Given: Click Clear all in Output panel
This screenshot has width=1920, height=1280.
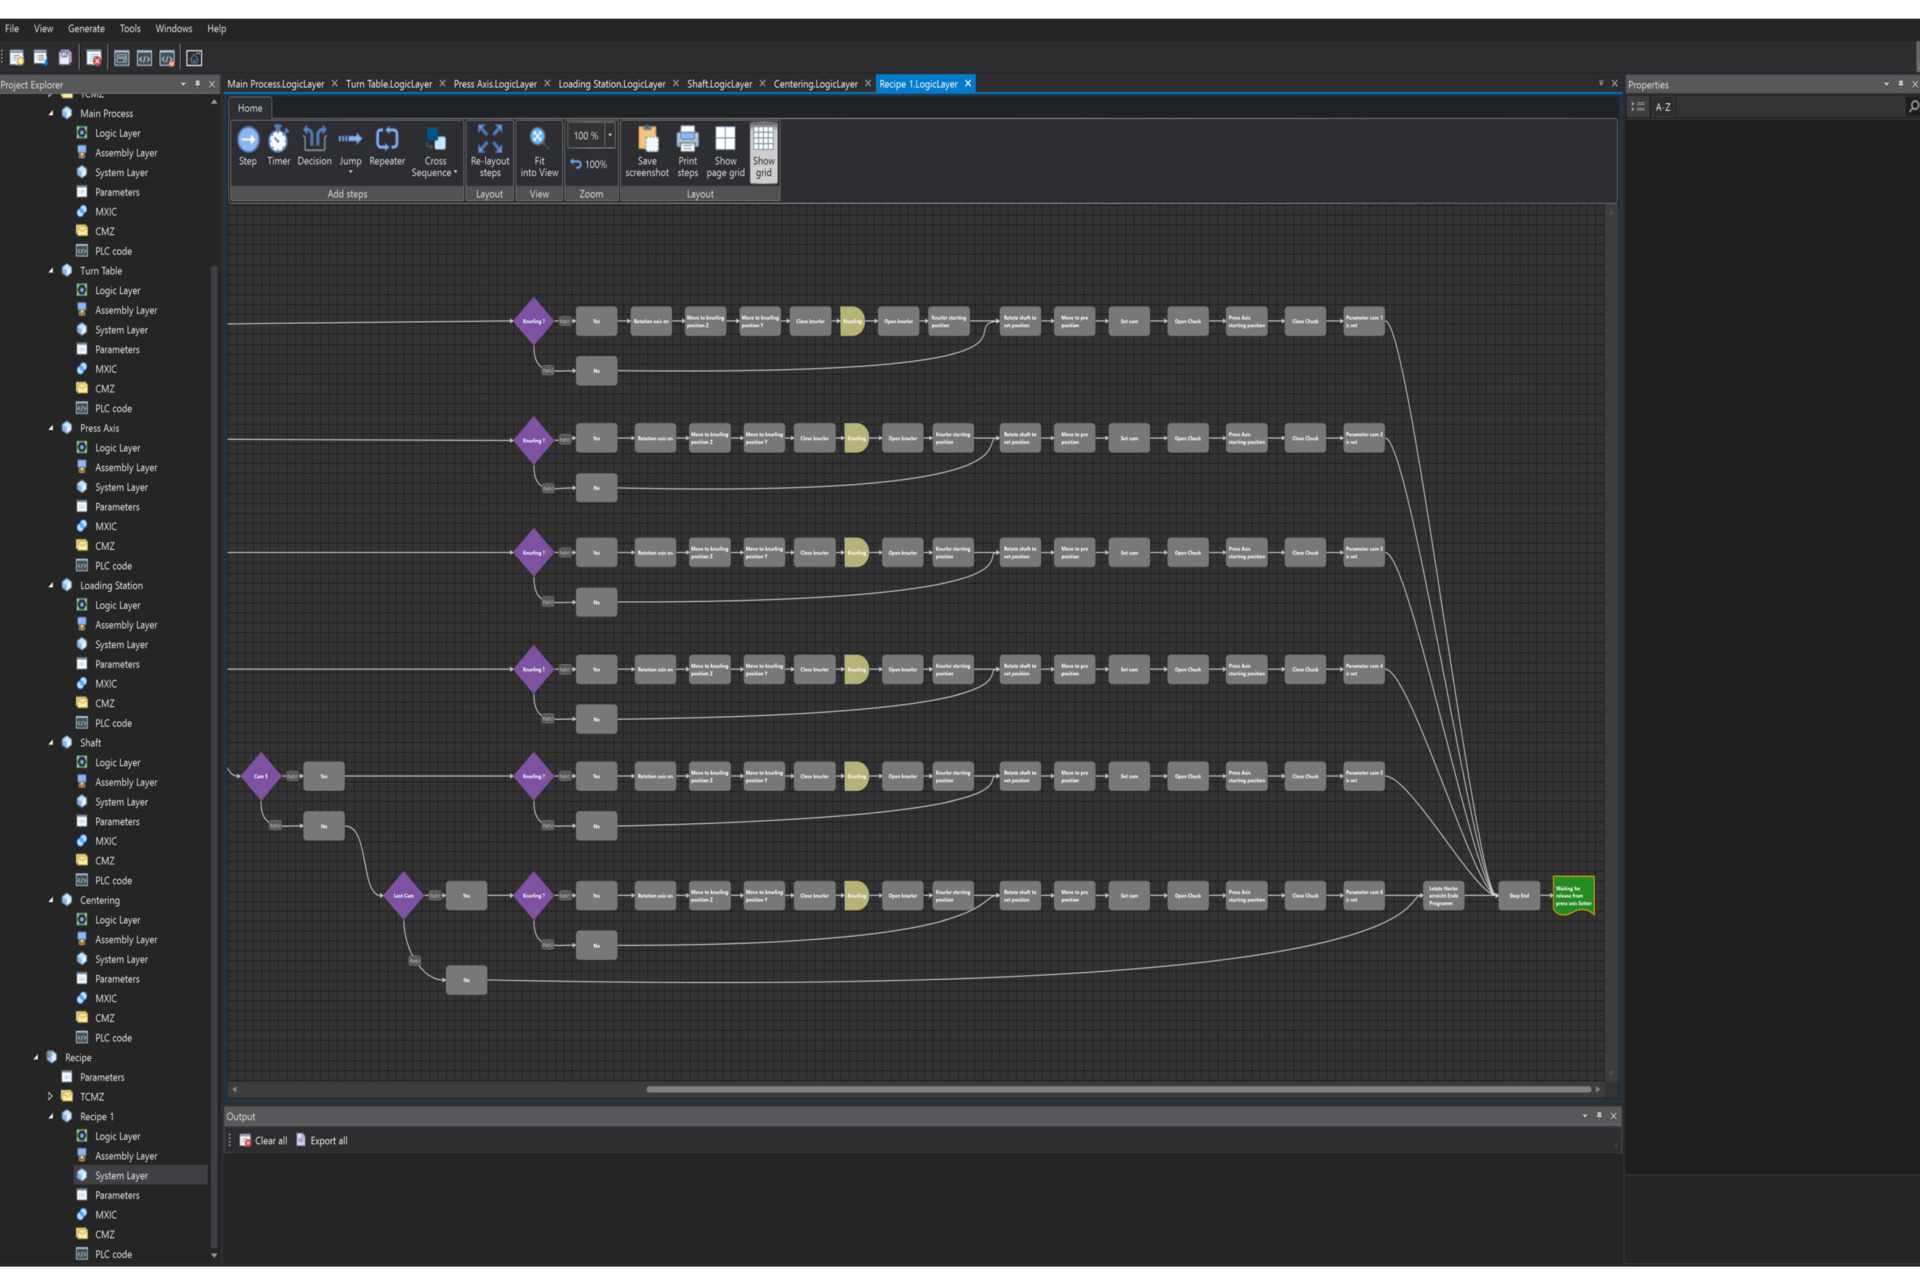Looking at the screenshot, I should (x=263, y=1141).
